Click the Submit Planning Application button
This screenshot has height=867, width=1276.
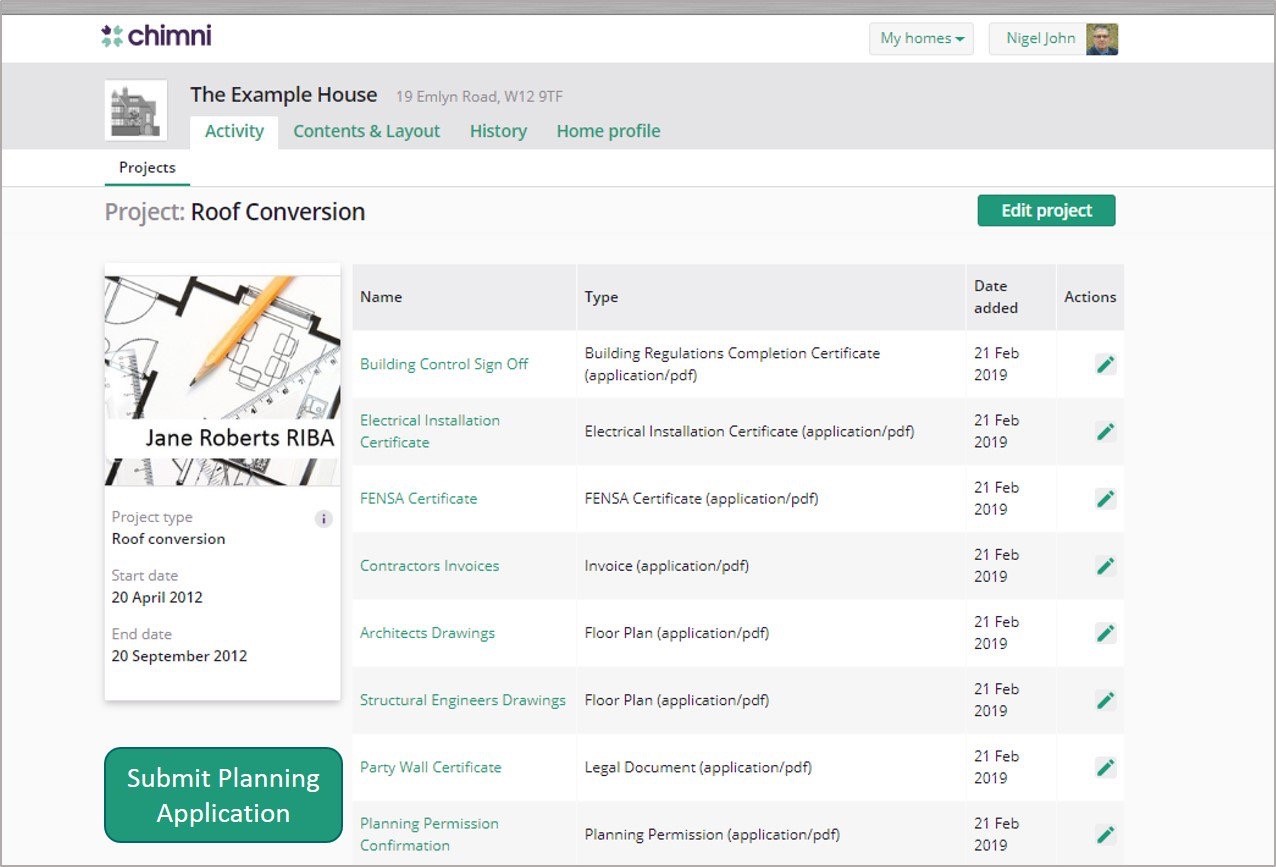pos(223,795)
